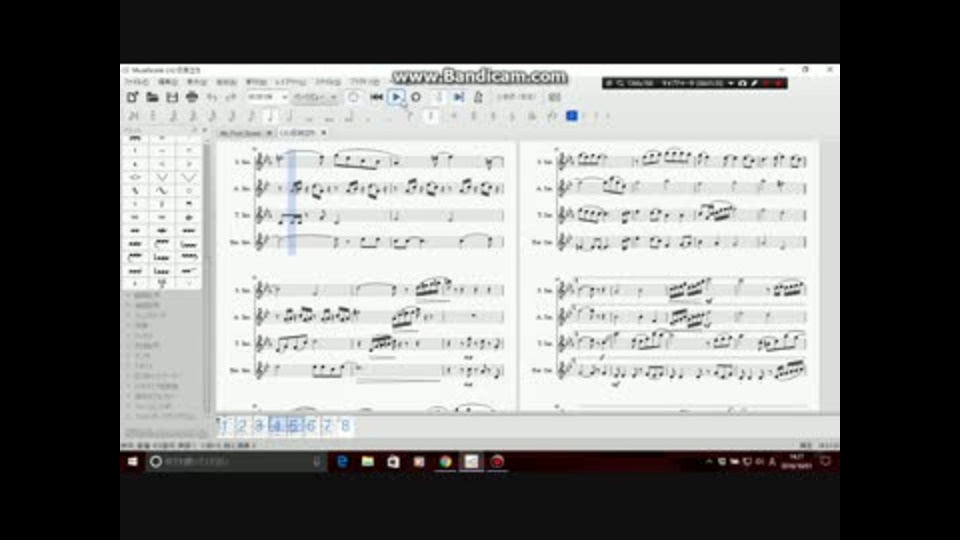Toggle loop playback
The image size is (960, 540).
tap(416, 97)
